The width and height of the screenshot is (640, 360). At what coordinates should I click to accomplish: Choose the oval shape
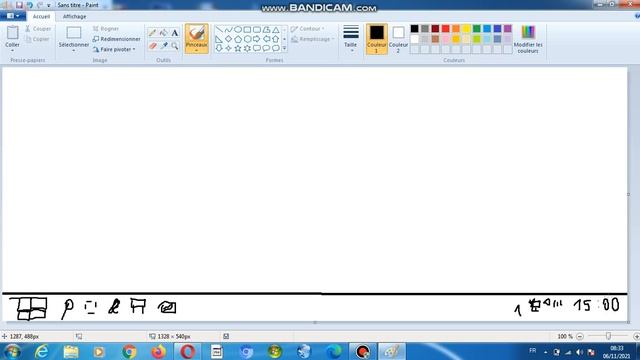pos(238,30)
